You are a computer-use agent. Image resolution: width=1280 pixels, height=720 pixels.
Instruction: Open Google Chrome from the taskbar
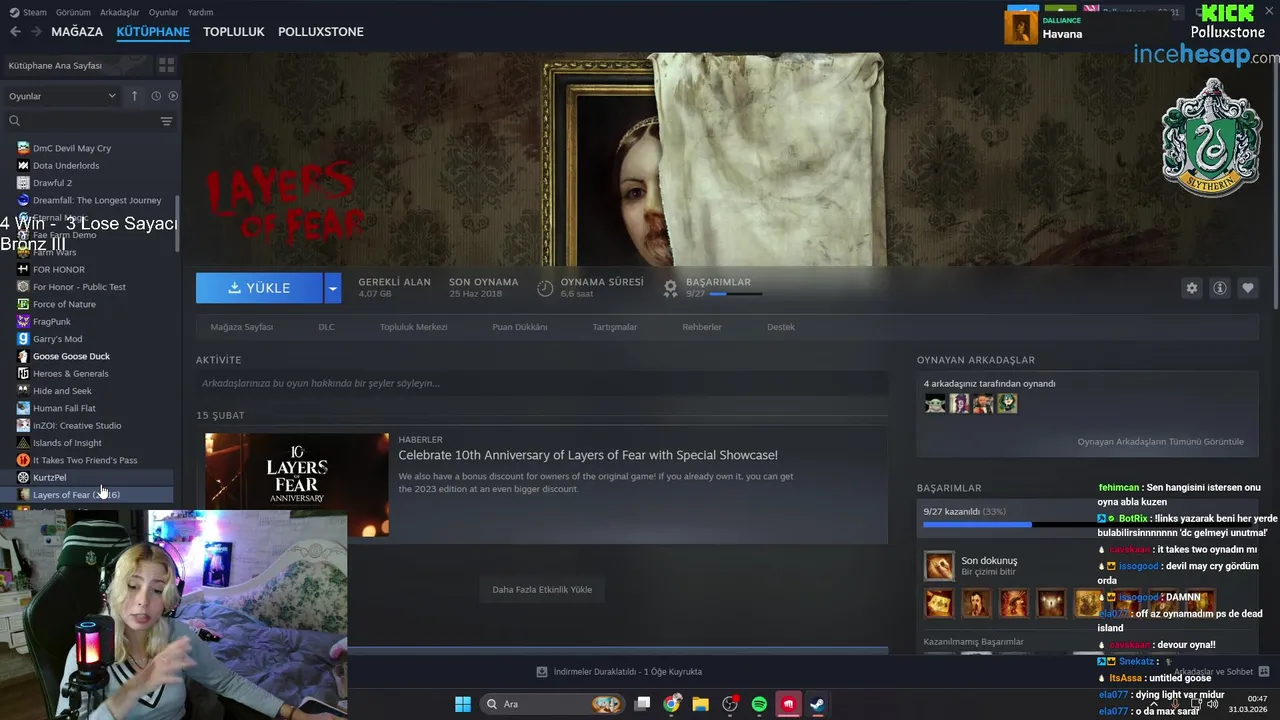pos(672,704)
